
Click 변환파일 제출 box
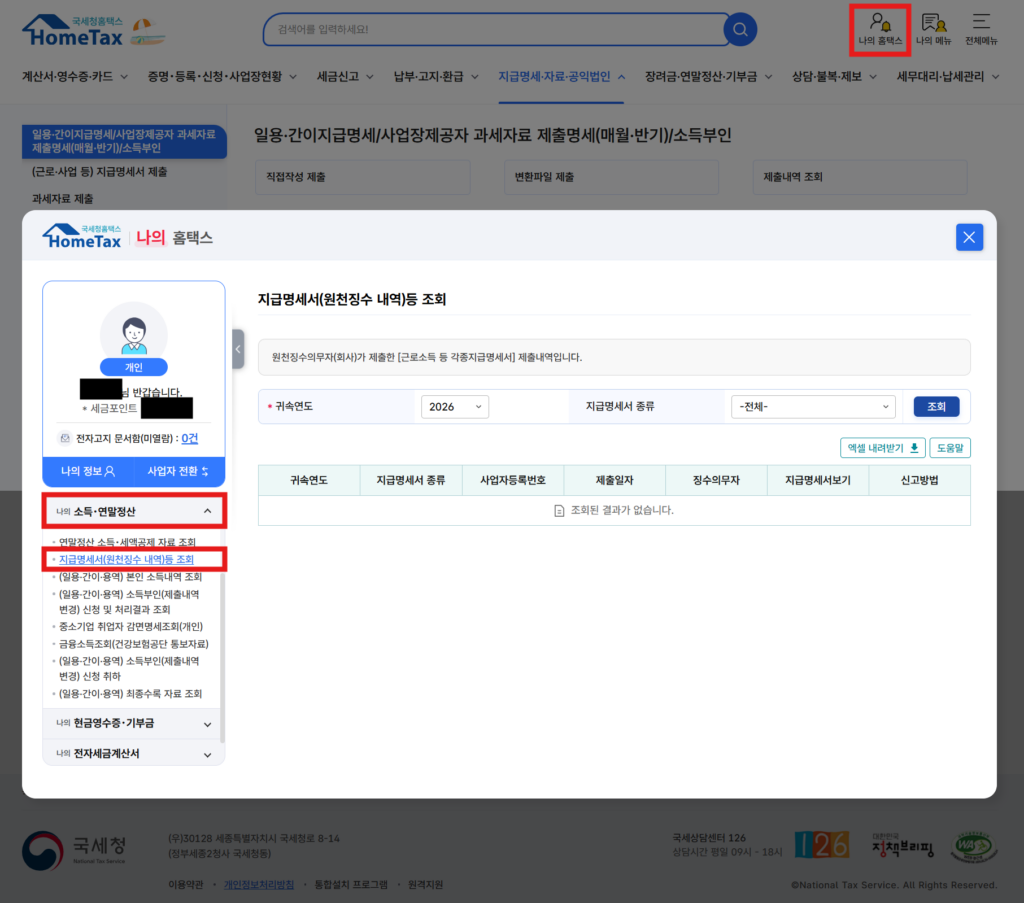[611, 177]
